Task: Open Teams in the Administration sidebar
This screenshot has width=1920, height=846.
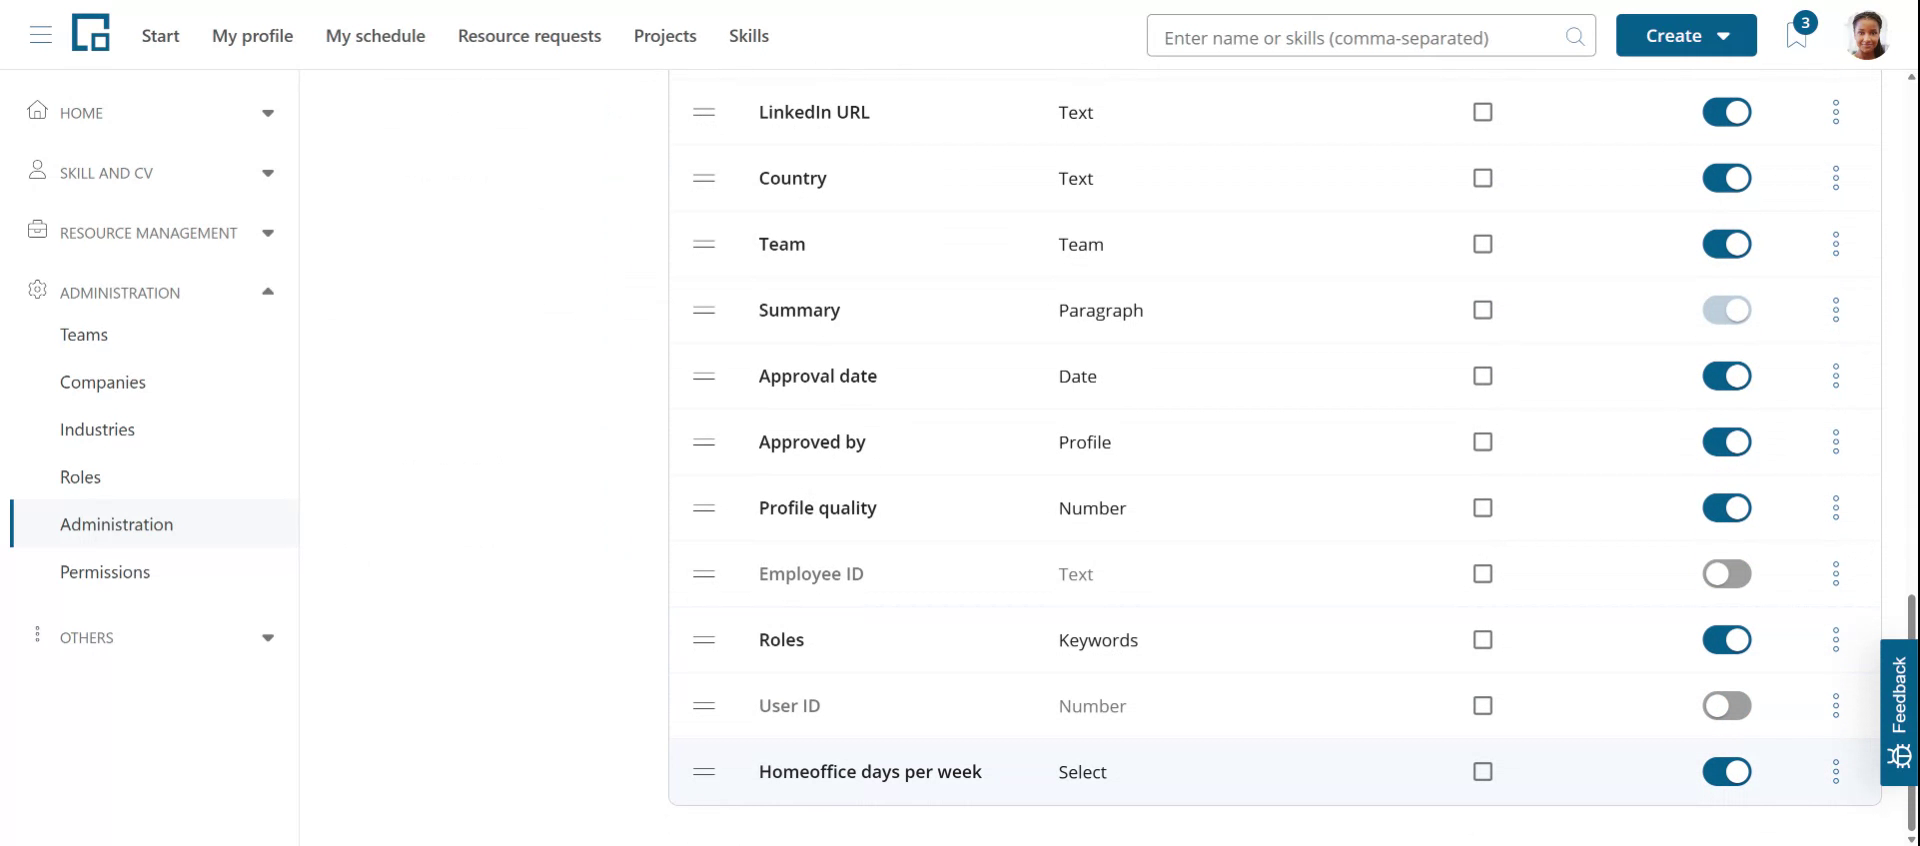Action: (x=84, y=335)
